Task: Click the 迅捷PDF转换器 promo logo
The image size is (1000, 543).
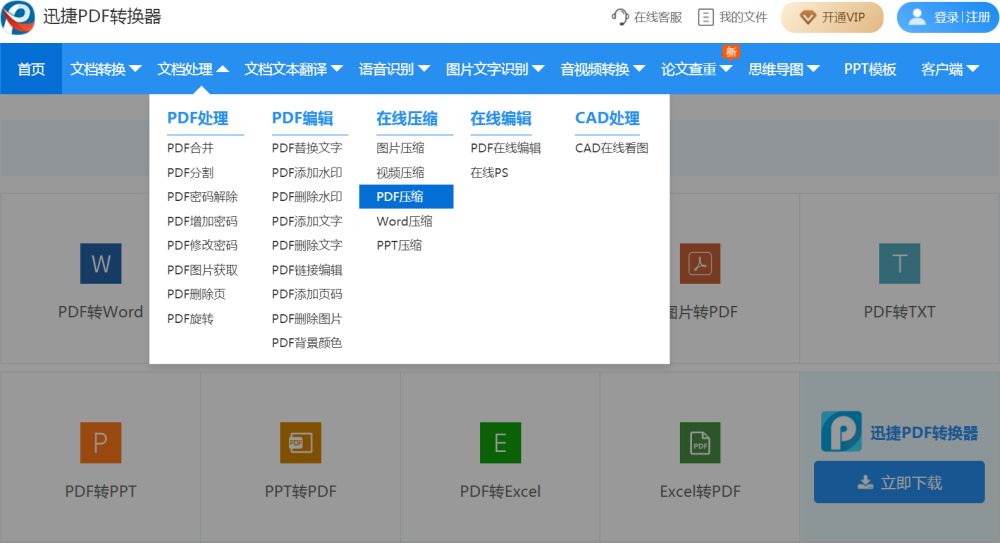Action: pyautogui.click(x=841, y=432)
